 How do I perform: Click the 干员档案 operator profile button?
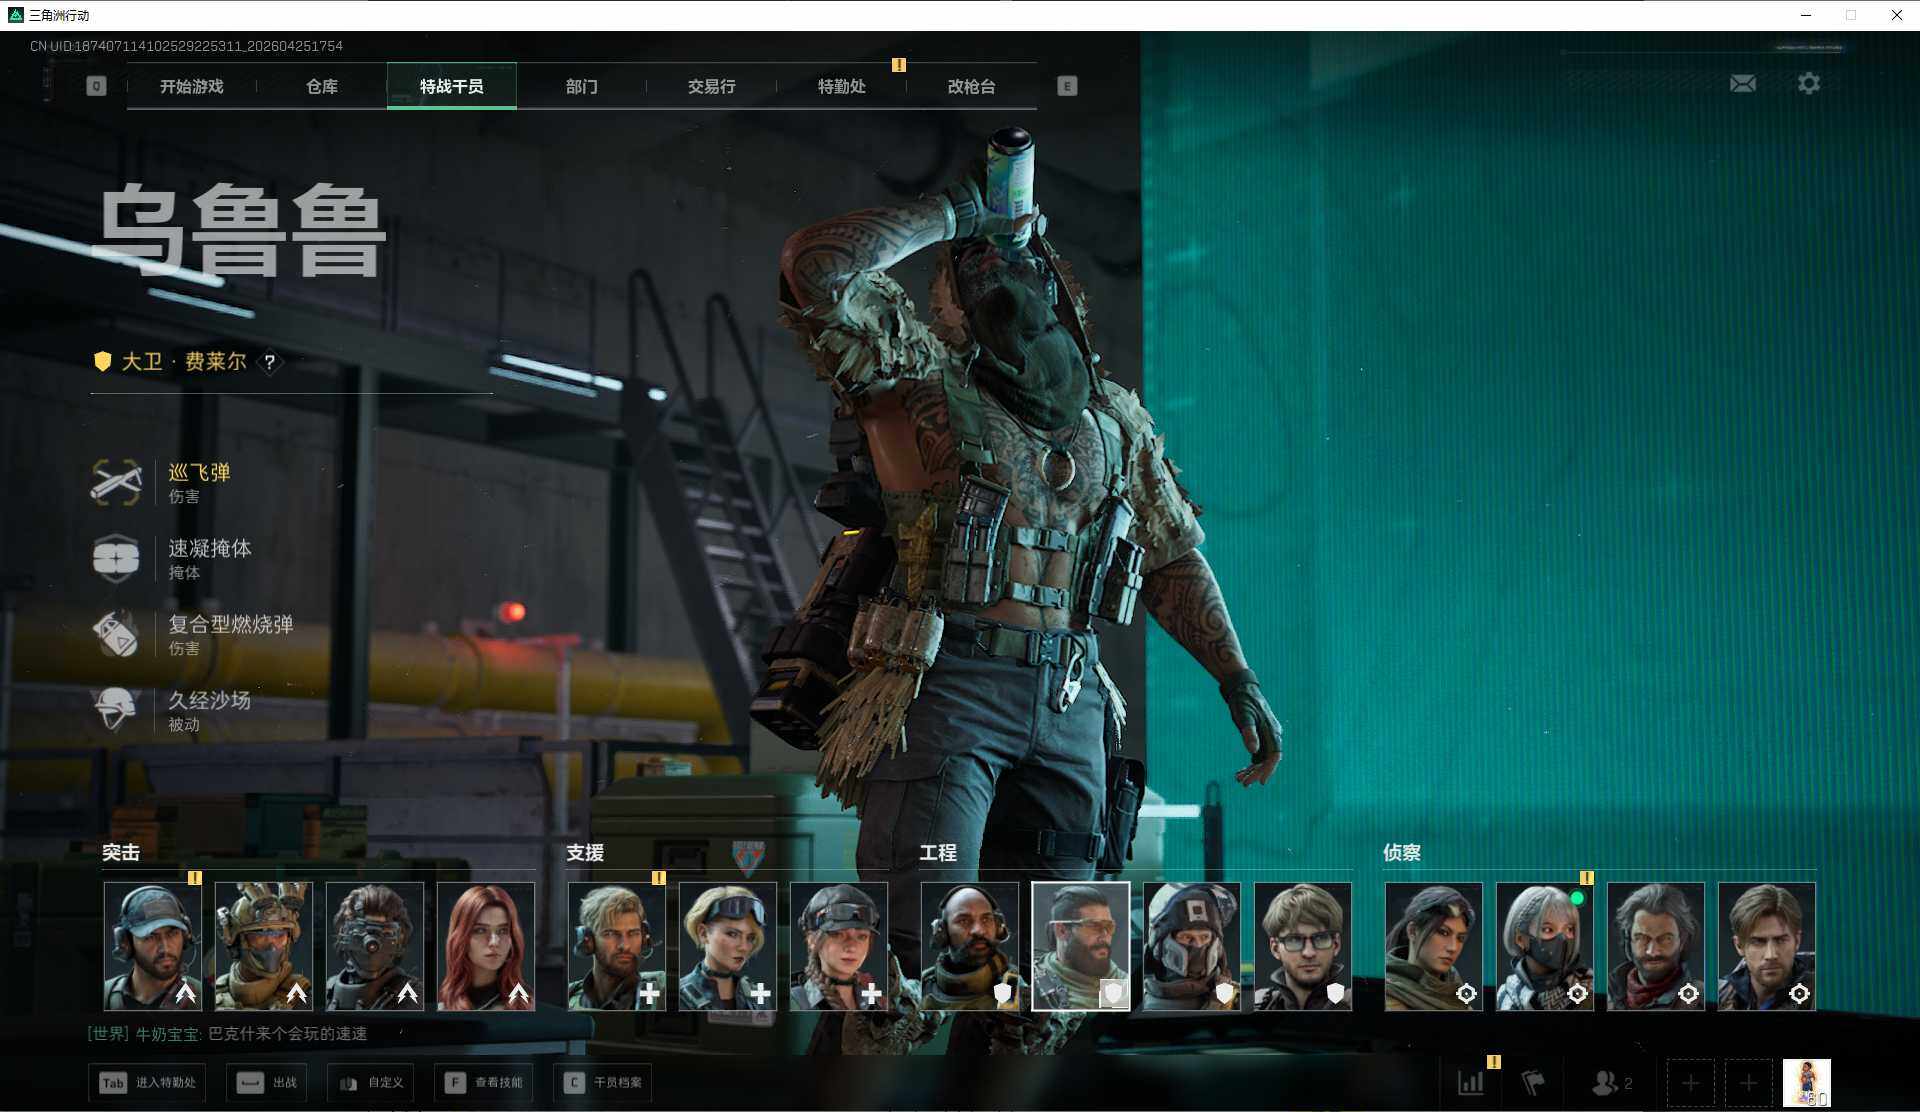603,1082
